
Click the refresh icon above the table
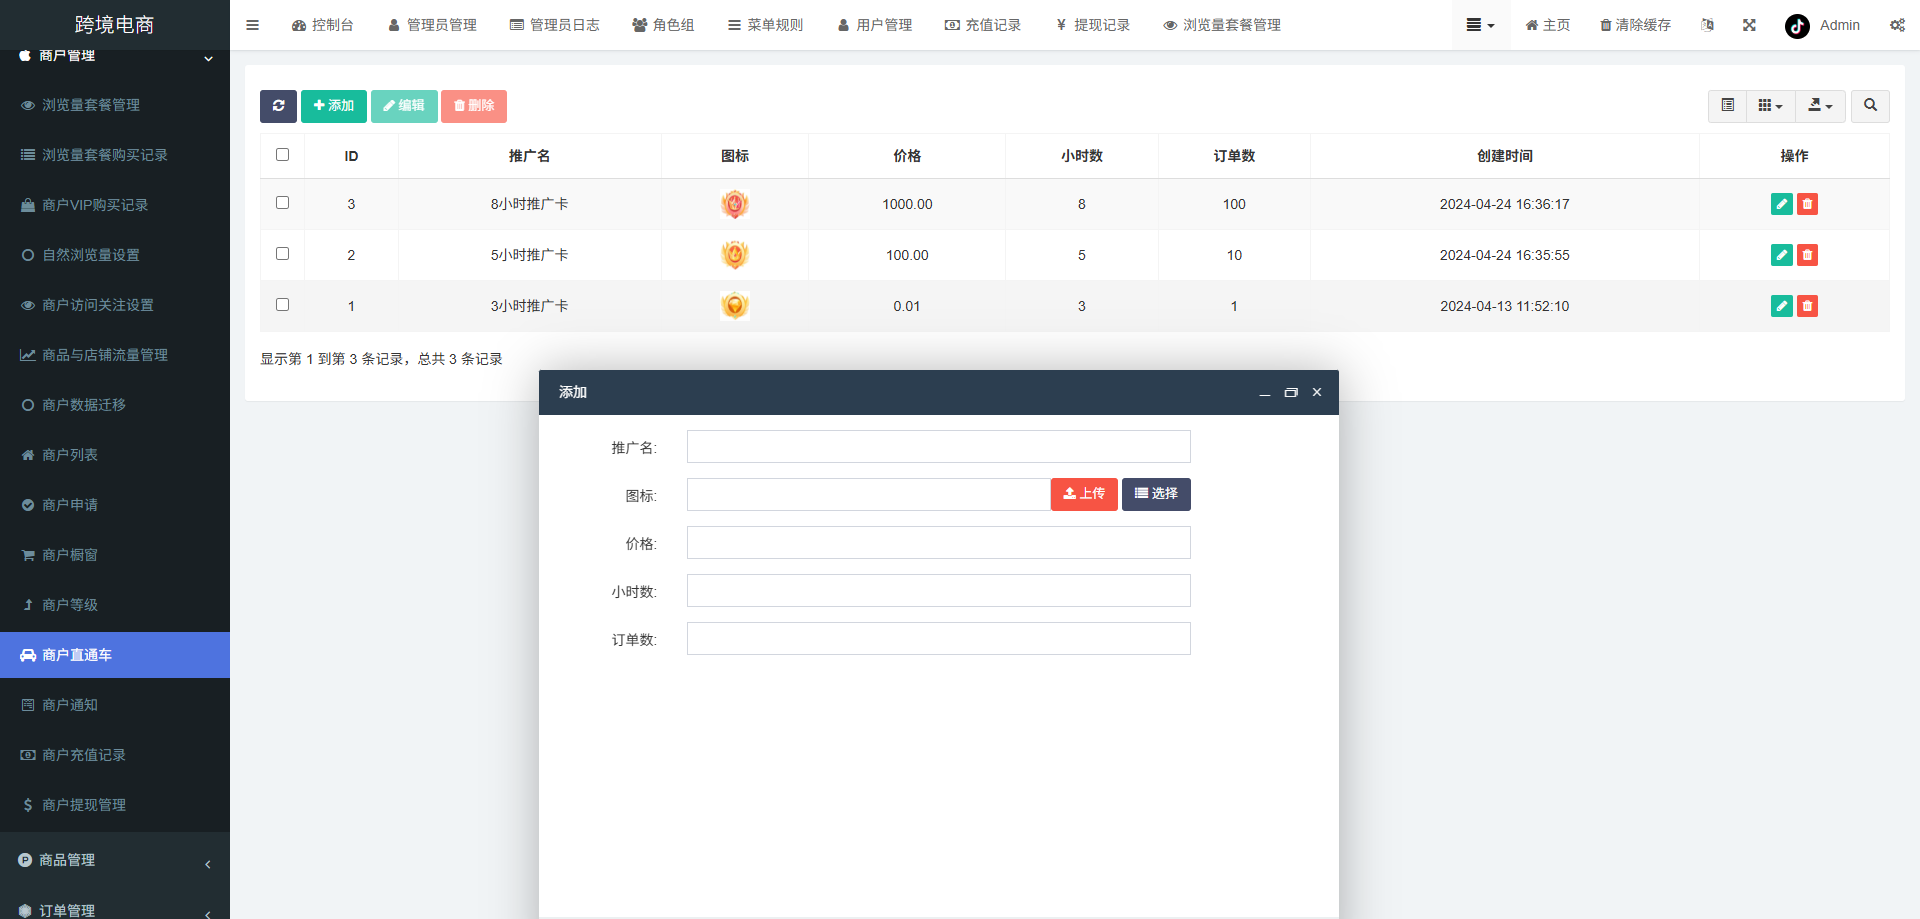(x=278, y=106)
